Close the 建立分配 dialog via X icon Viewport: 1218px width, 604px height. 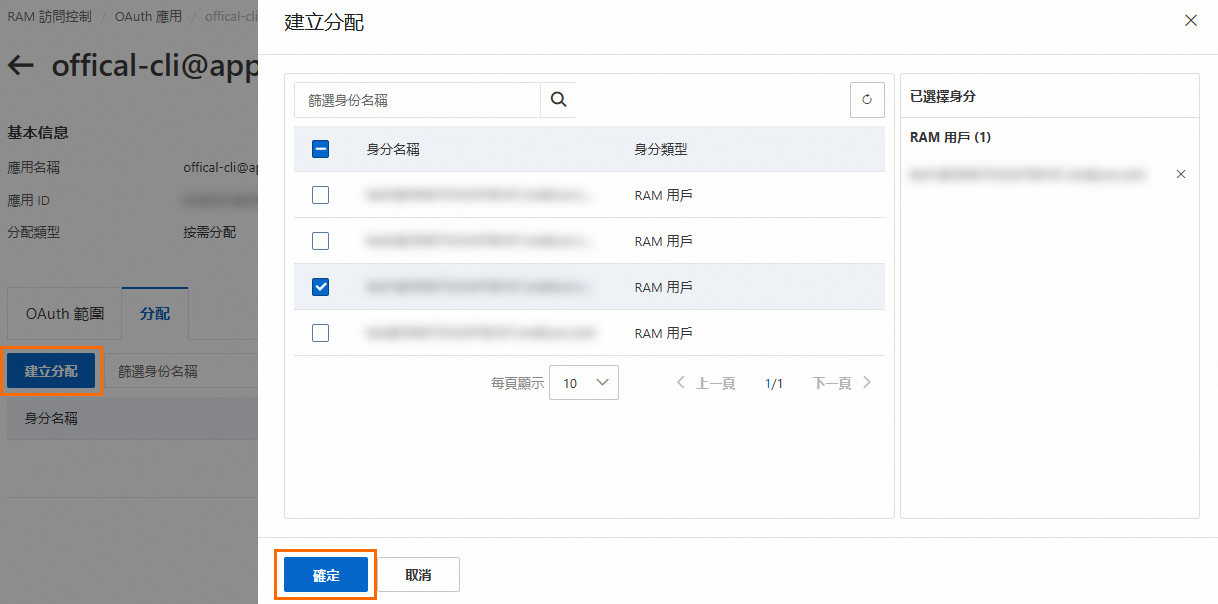tap(1190, 21)
